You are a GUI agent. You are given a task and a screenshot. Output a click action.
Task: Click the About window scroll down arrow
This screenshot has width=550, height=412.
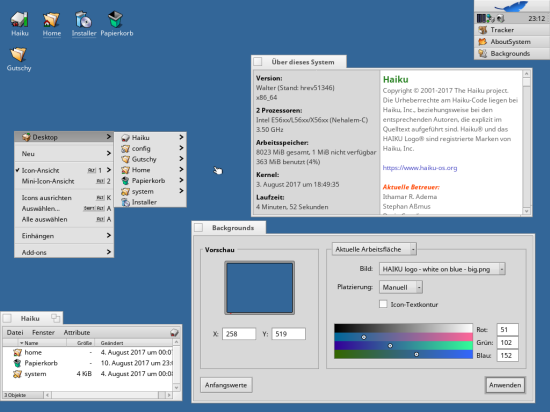[x=526, y=211]
